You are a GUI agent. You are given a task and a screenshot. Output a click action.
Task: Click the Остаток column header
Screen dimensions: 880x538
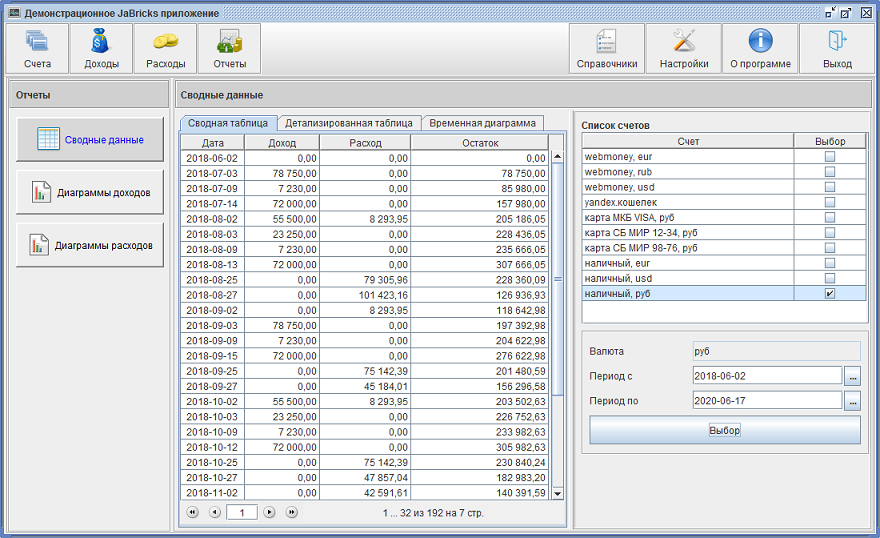click(x=480, y=143)
